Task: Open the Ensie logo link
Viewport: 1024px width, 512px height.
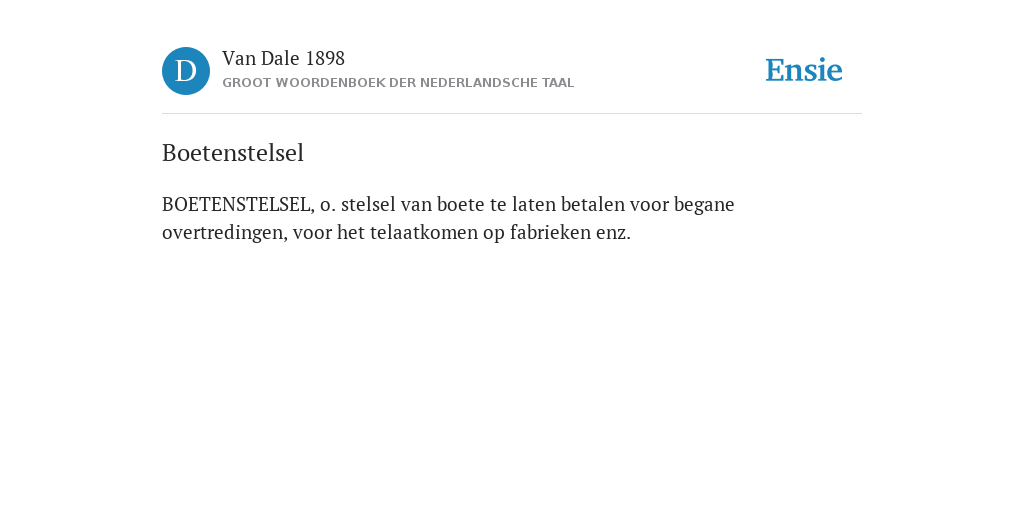Action: [x=804, y=70]
